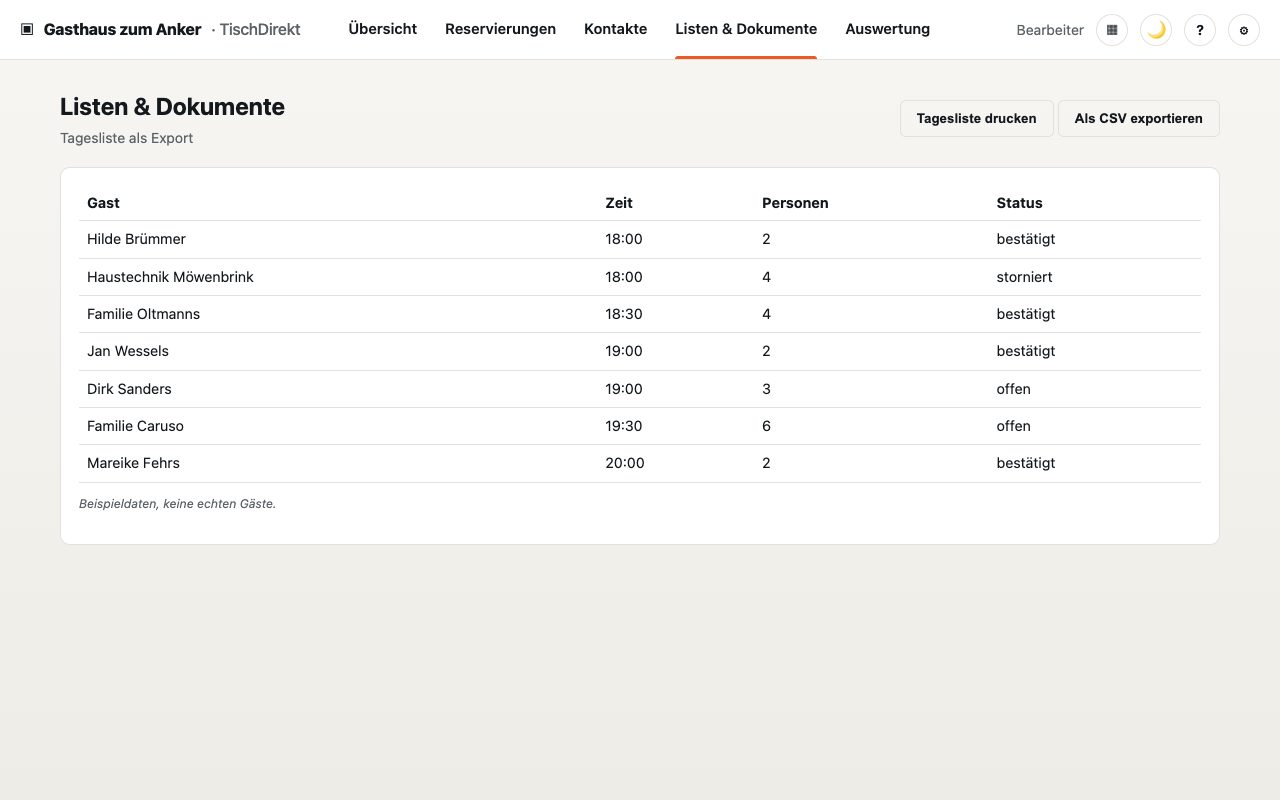Screen dimensions: 1280x800
Task: Open the Auswertung tab
Action: pos(887,29)
